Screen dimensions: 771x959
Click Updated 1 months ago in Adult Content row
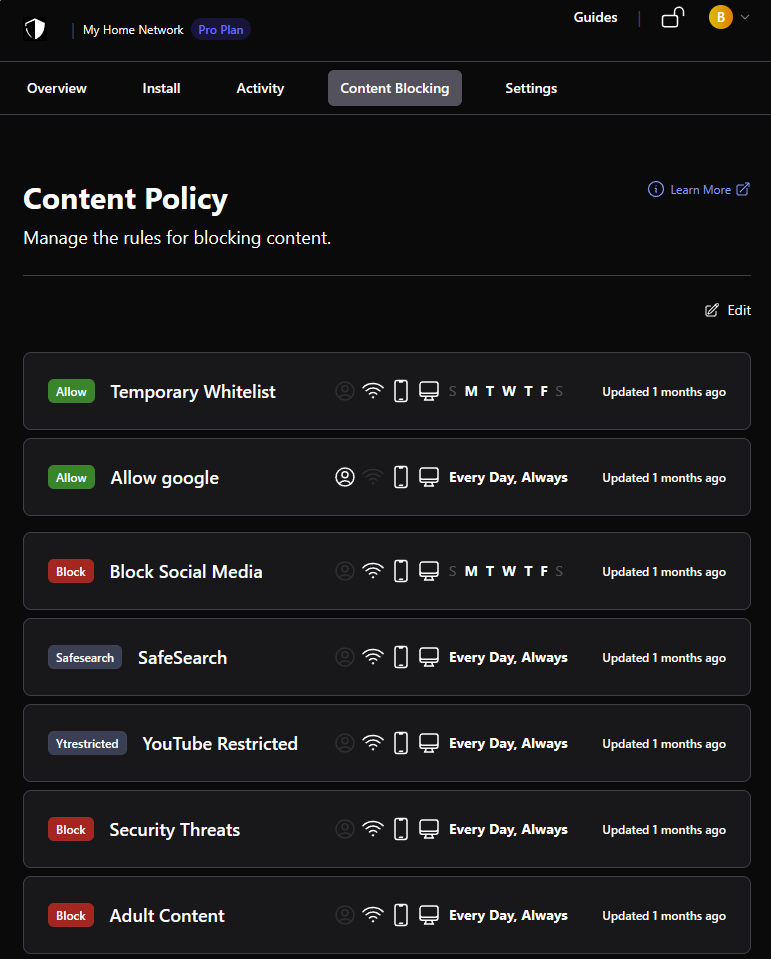tap(664, 916)
